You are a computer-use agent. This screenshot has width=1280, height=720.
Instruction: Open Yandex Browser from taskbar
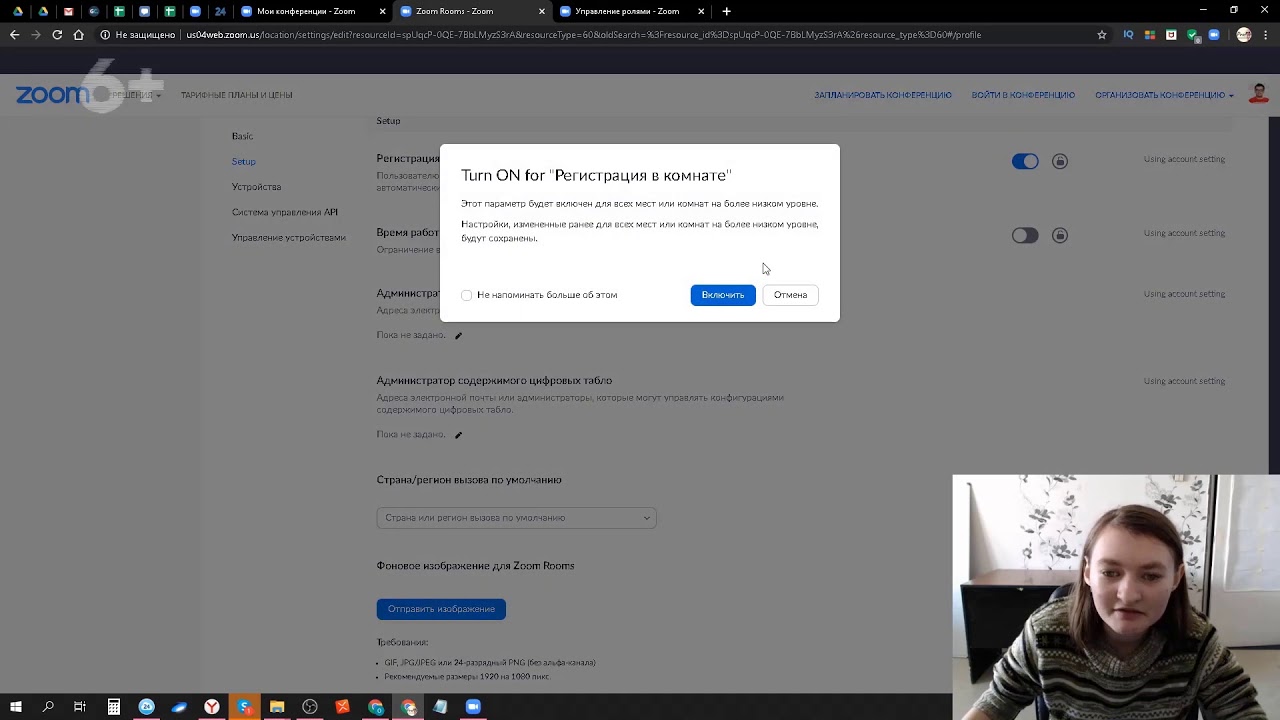click(212, 707)
